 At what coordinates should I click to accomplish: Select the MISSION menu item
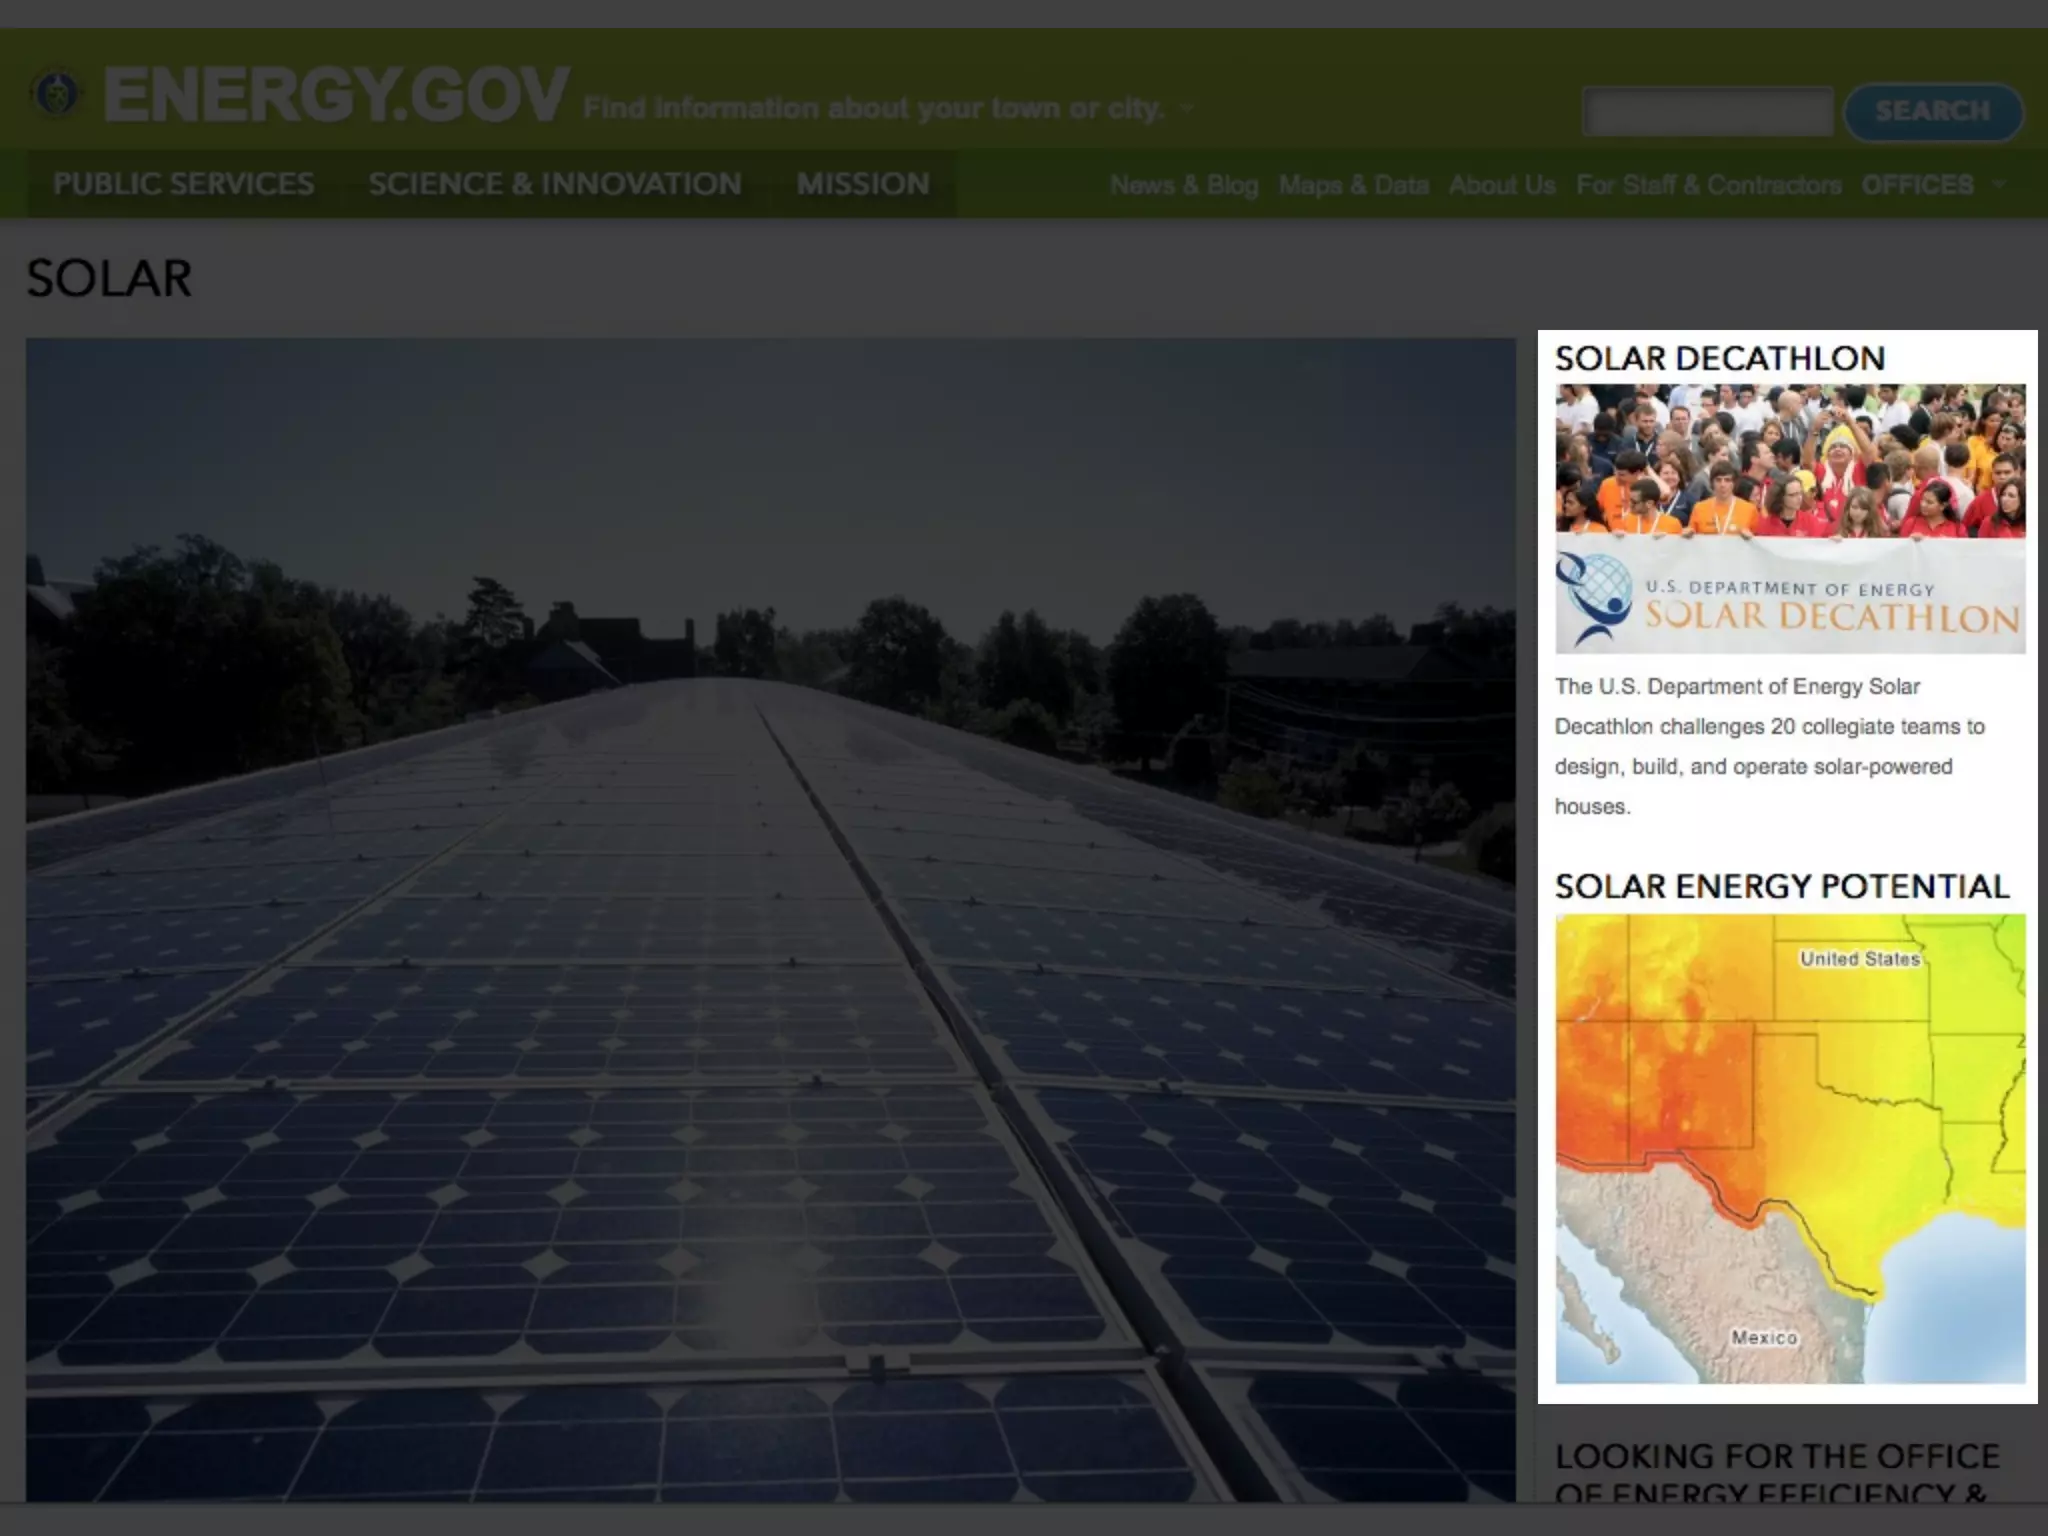click(x=863, y=184)
